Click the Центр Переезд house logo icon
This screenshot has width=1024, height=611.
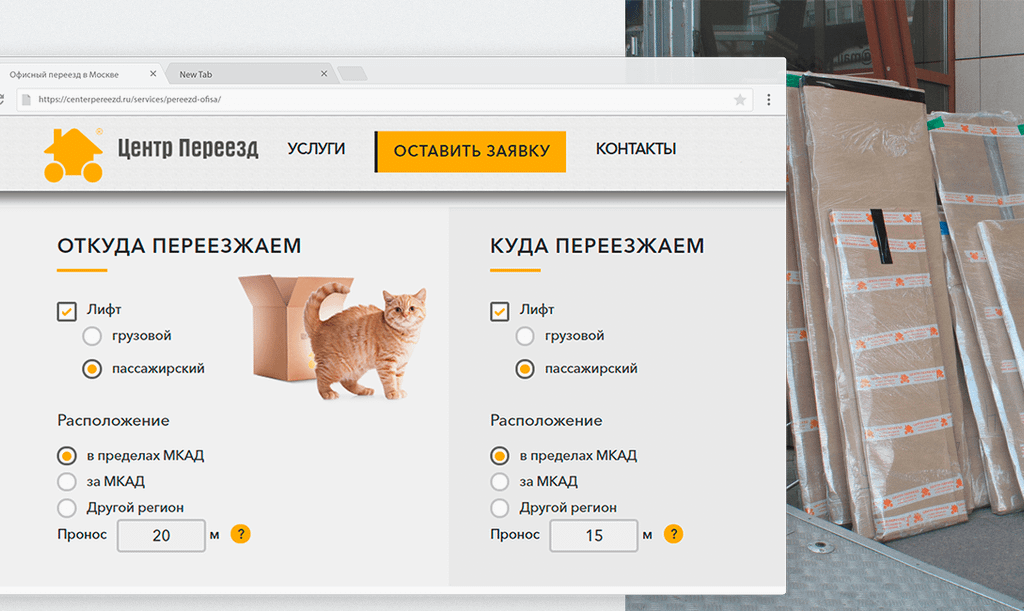pos(73,155)
